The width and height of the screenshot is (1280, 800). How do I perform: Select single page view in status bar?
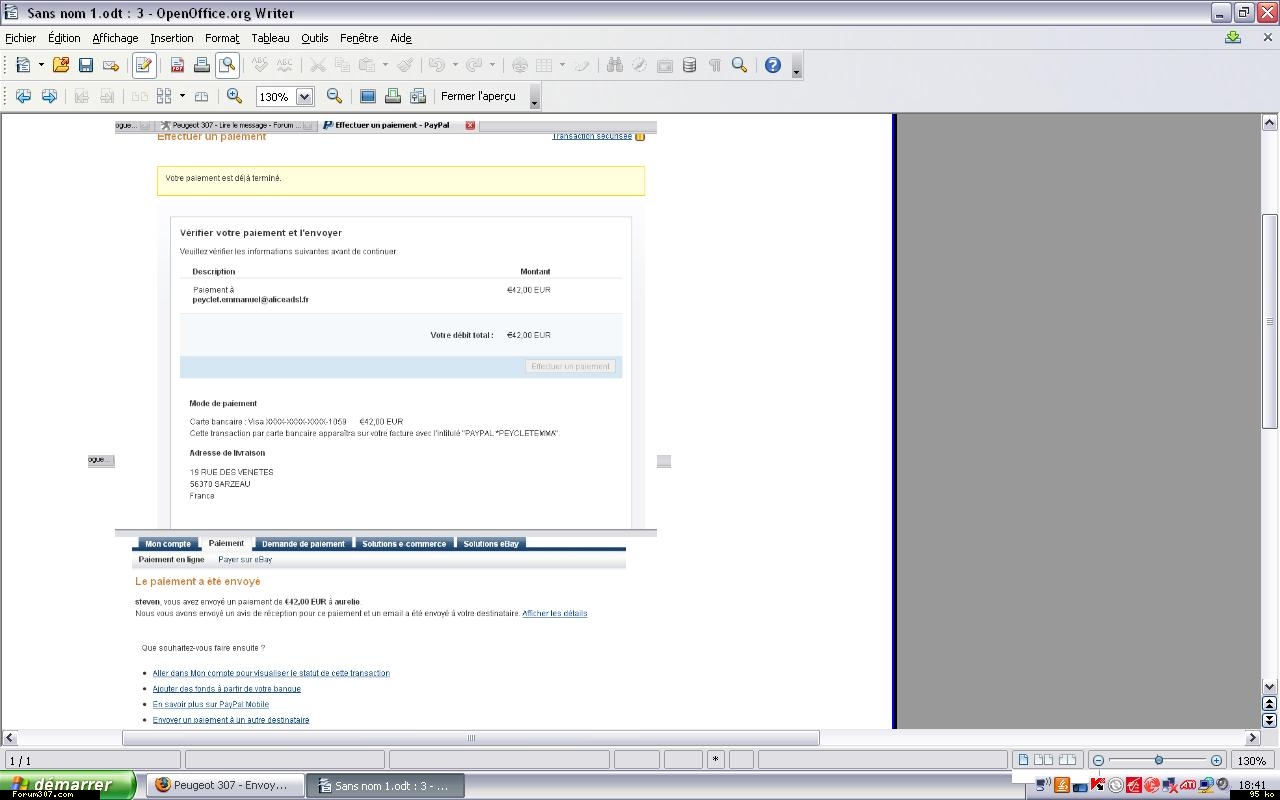click(1022, 760)
